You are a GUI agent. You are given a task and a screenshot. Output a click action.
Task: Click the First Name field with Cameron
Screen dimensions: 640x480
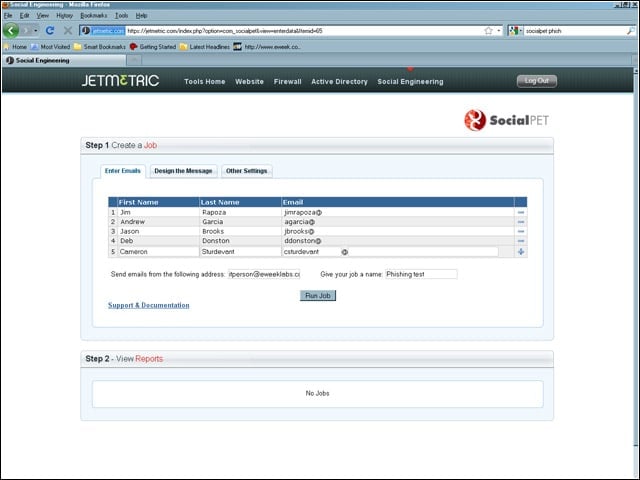coord(158,252)
